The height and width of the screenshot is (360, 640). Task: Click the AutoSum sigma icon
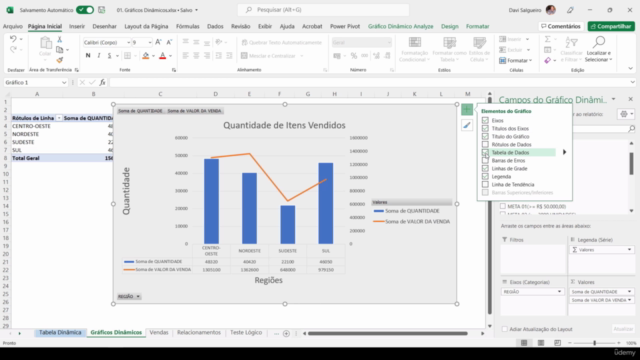click(548, 39)
